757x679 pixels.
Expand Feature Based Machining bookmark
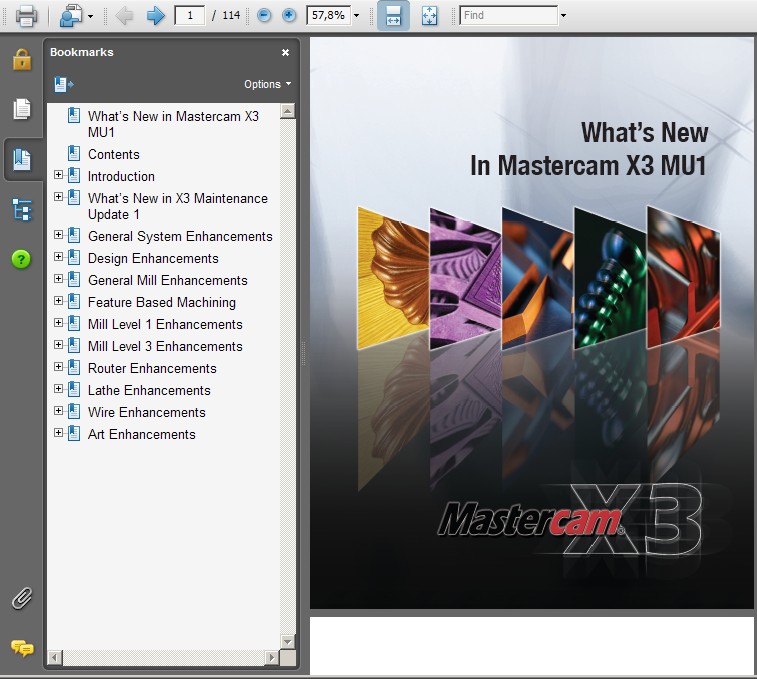click(58, 300)
